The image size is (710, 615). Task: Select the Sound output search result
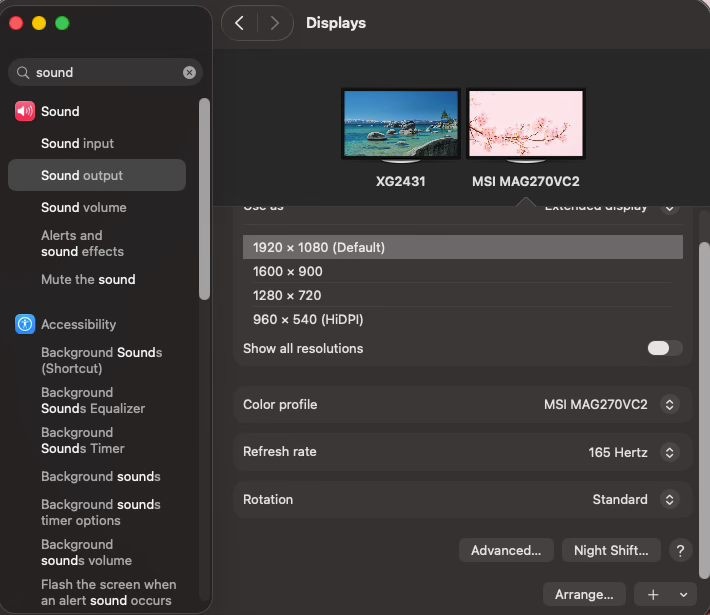97,175
